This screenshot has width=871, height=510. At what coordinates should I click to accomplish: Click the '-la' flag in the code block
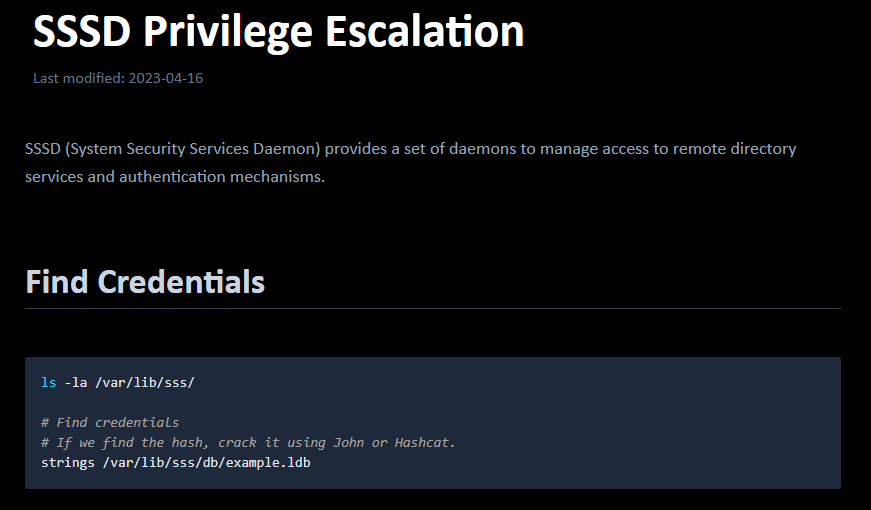pyautogui.click(x=75, y=382)
